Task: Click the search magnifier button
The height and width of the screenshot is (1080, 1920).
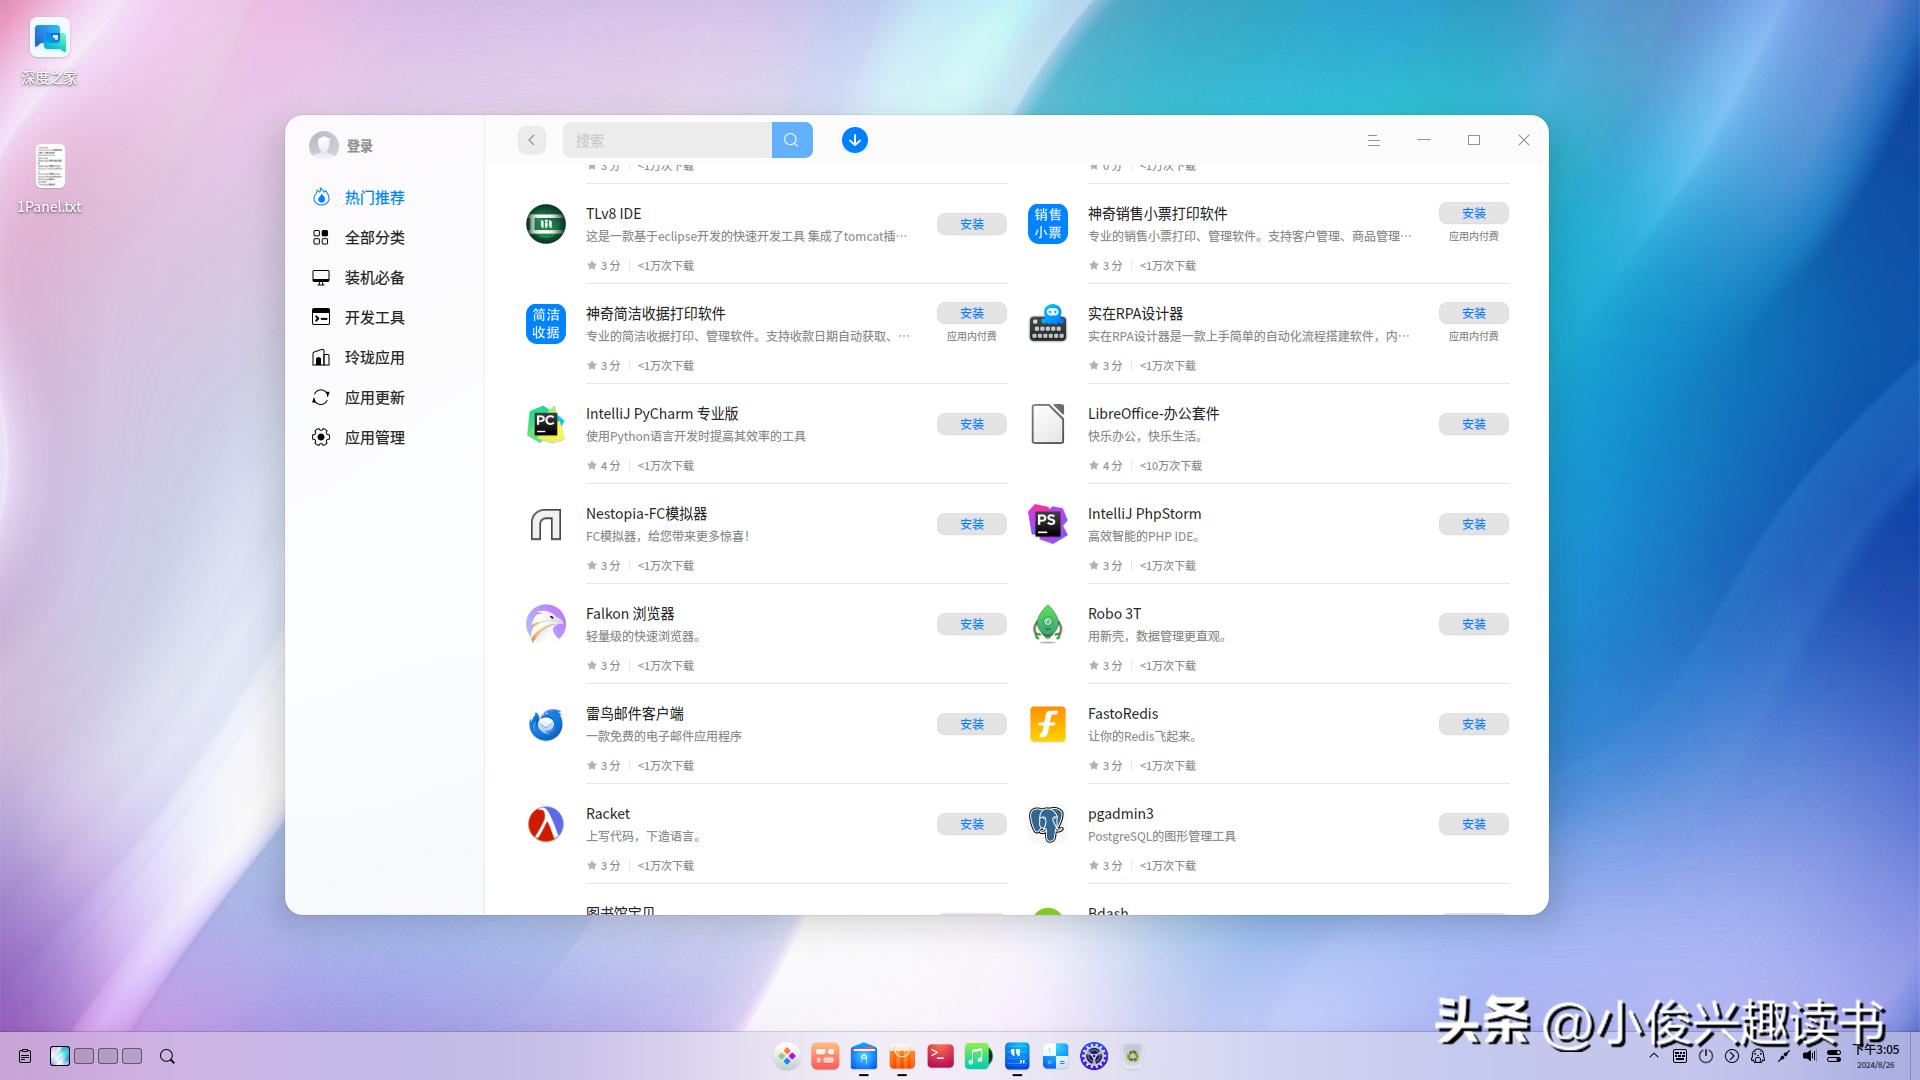Action: coord(792,140)
